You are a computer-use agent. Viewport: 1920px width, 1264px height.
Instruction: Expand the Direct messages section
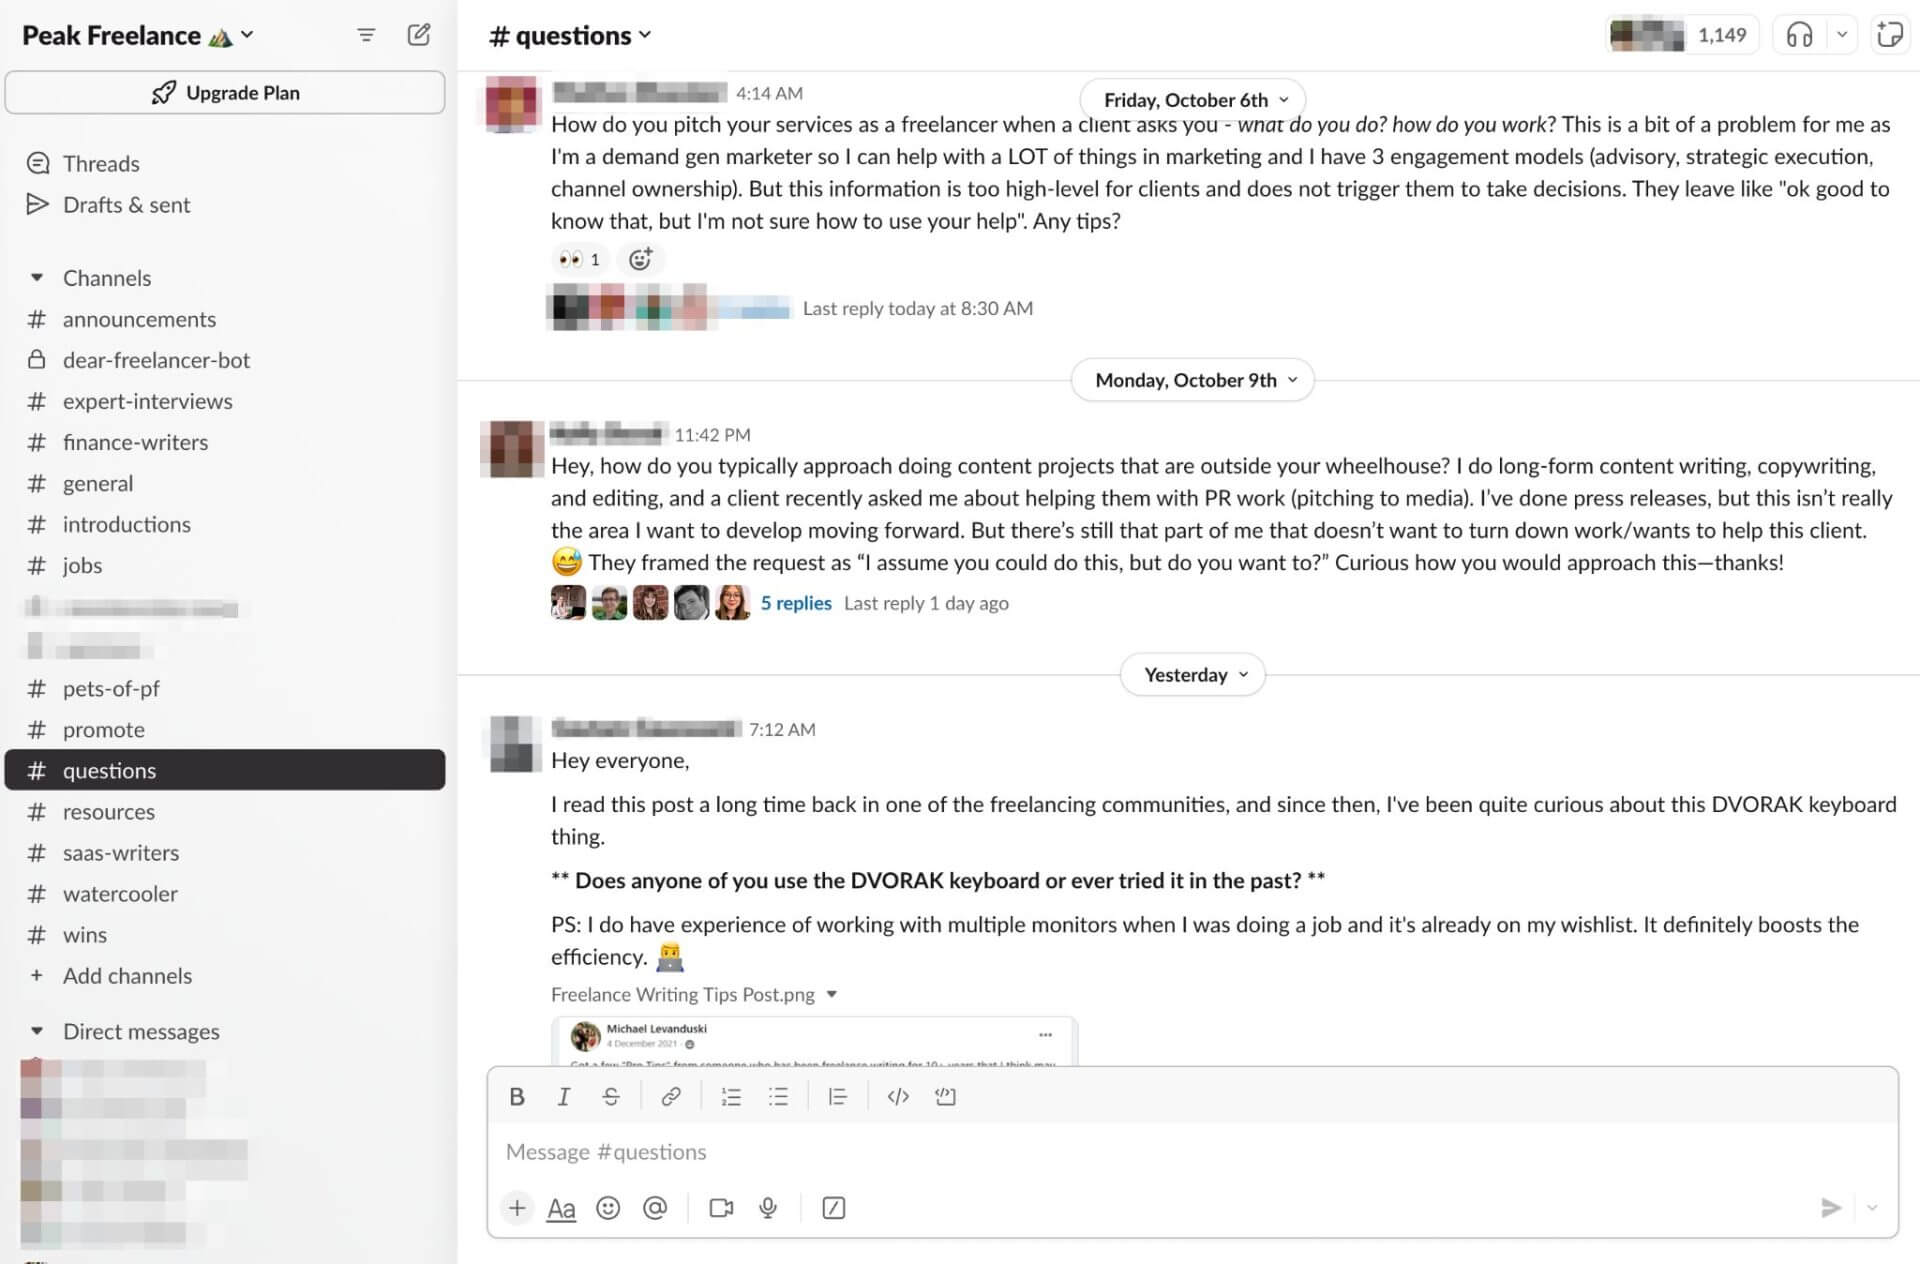[x=37, y=1030]
